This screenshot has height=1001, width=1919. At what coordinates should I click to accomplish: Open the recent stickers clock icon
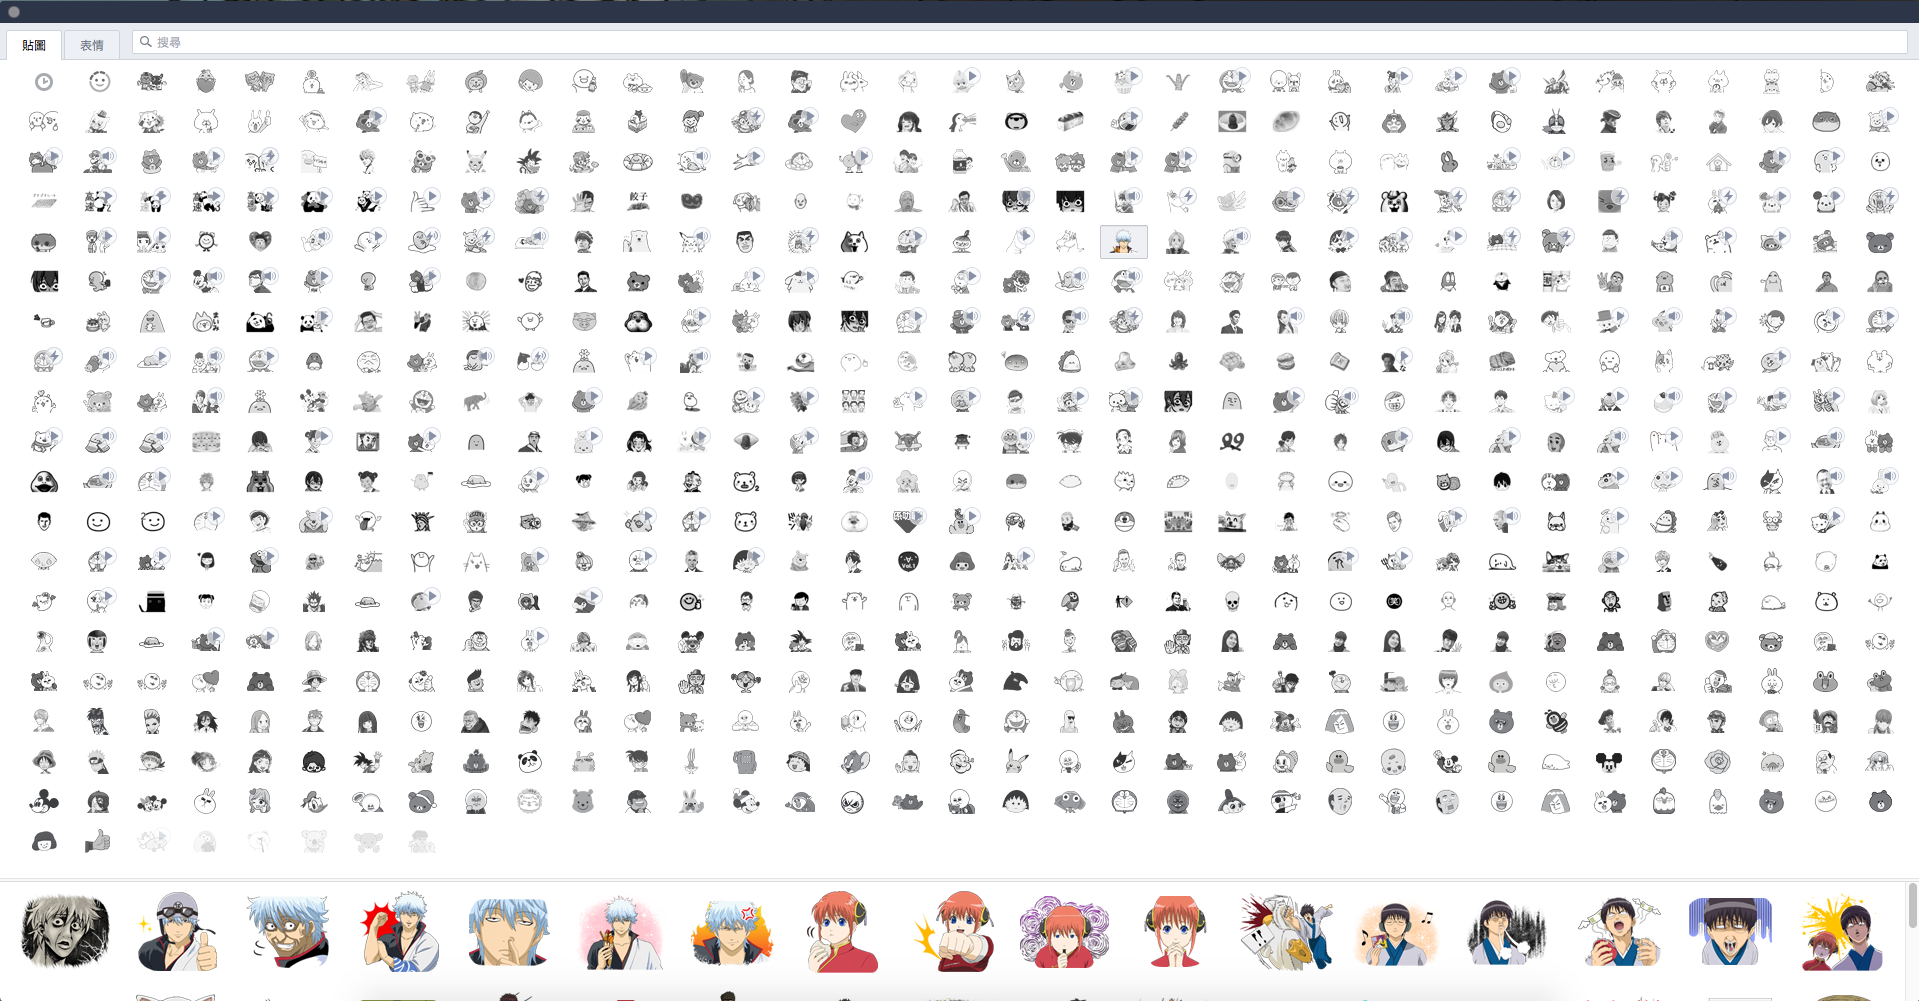tap(44, 82)
